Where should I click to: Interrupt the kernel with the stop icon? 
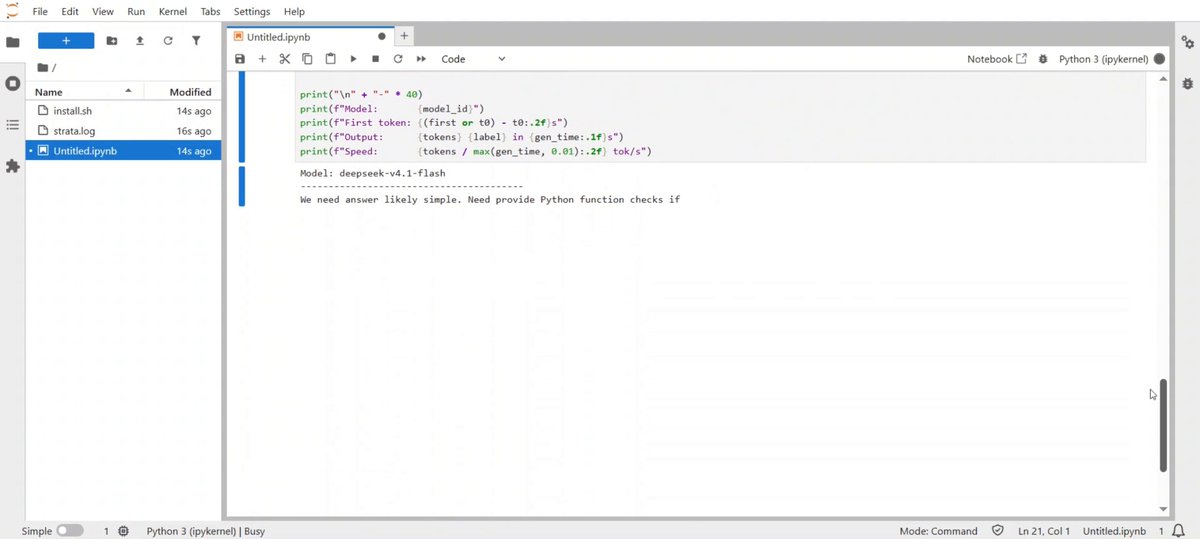pos(375,59)
